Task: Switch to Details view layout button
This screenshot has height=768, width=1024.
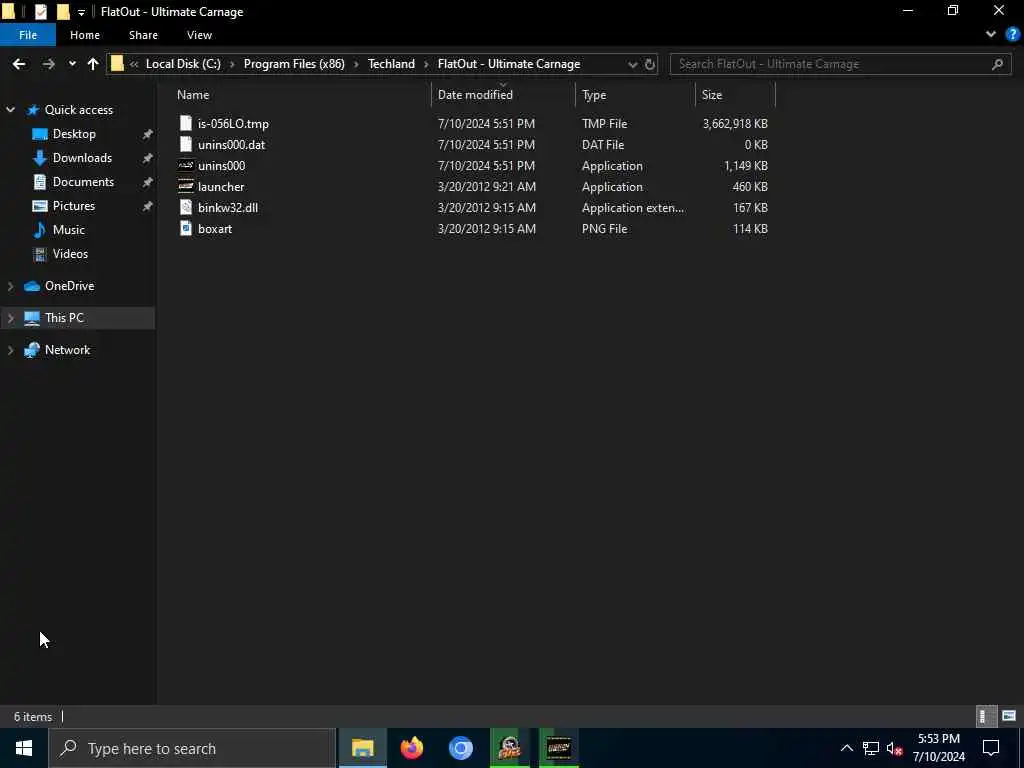Action: tap(985, 716)
